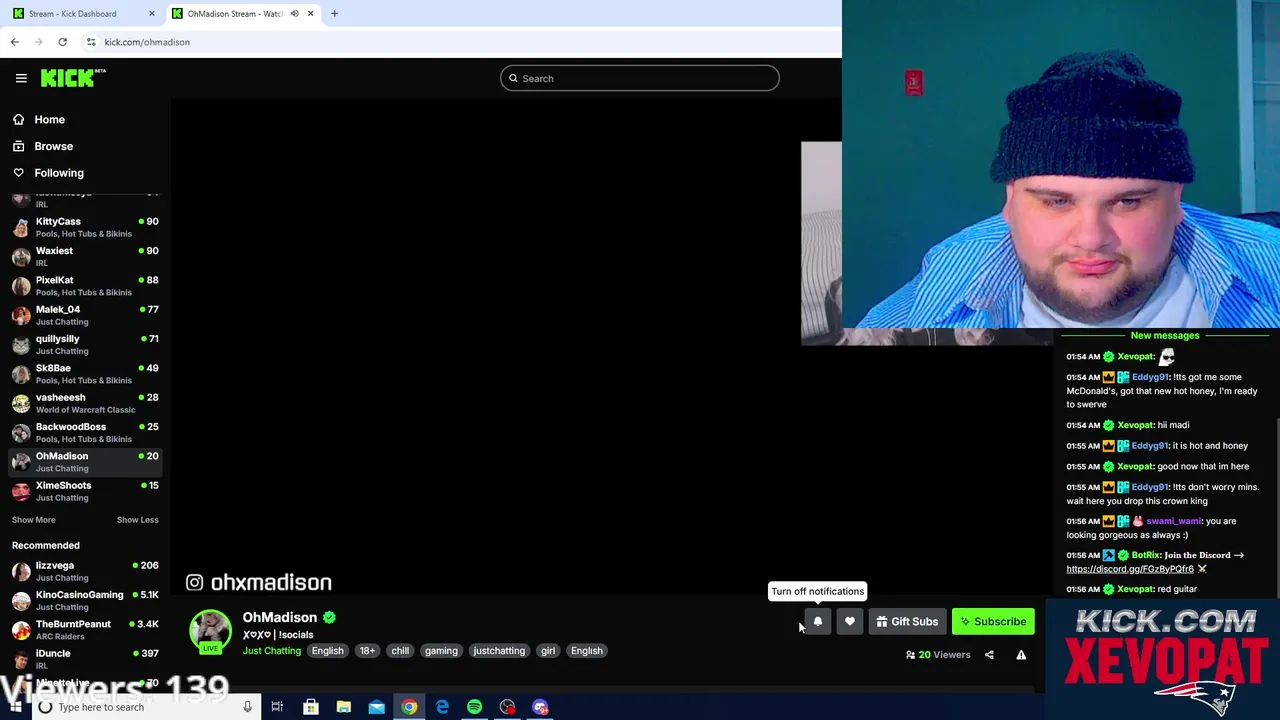The height and width of the screenshot is (720, 1280).
Task: Open Sk8Bae channel from sidebar
Action: tap(85, 374)
